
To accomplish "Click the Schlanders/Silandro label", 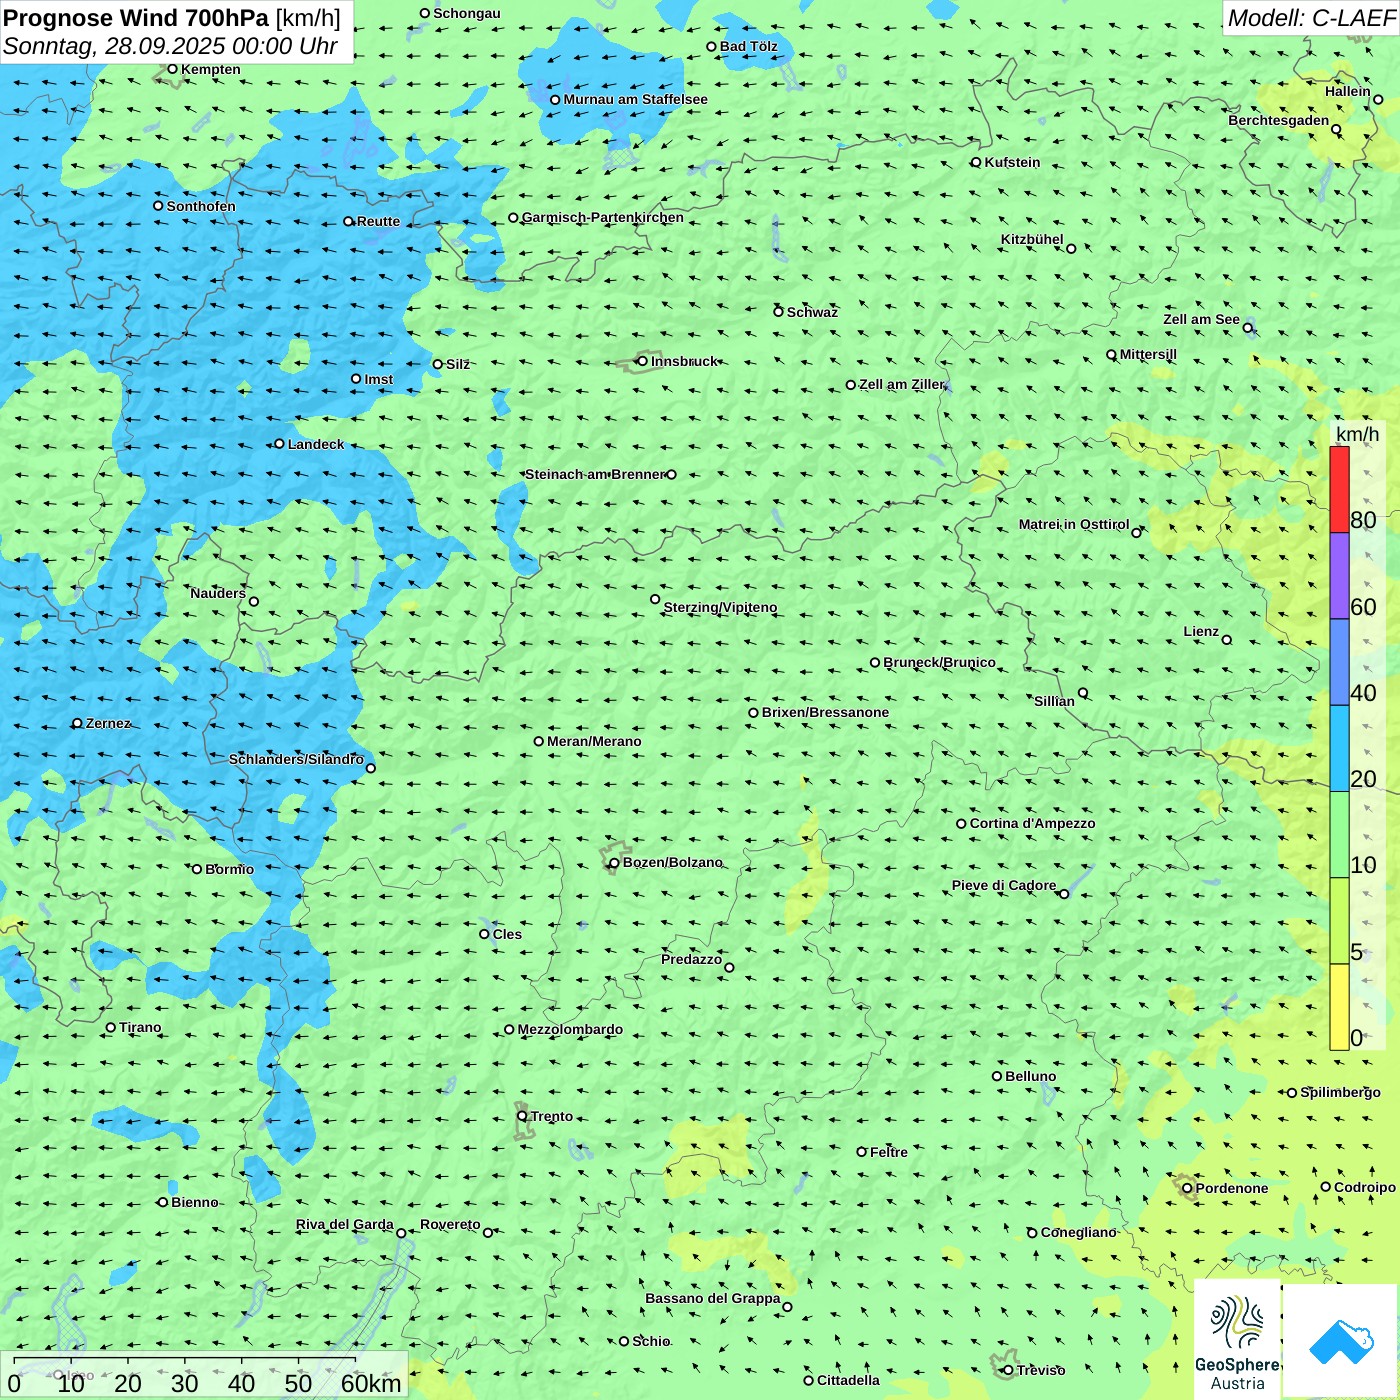I will 296,759.
